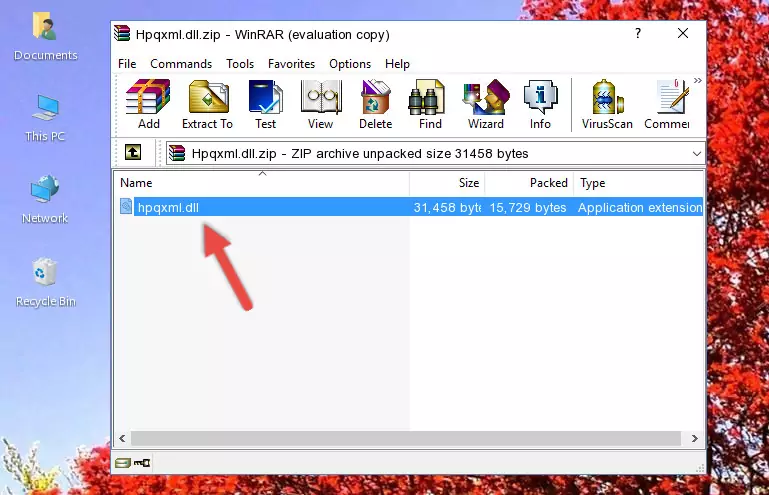The image size is (769, 495).
Task: Go up one folder level
Action: point(133,153)
